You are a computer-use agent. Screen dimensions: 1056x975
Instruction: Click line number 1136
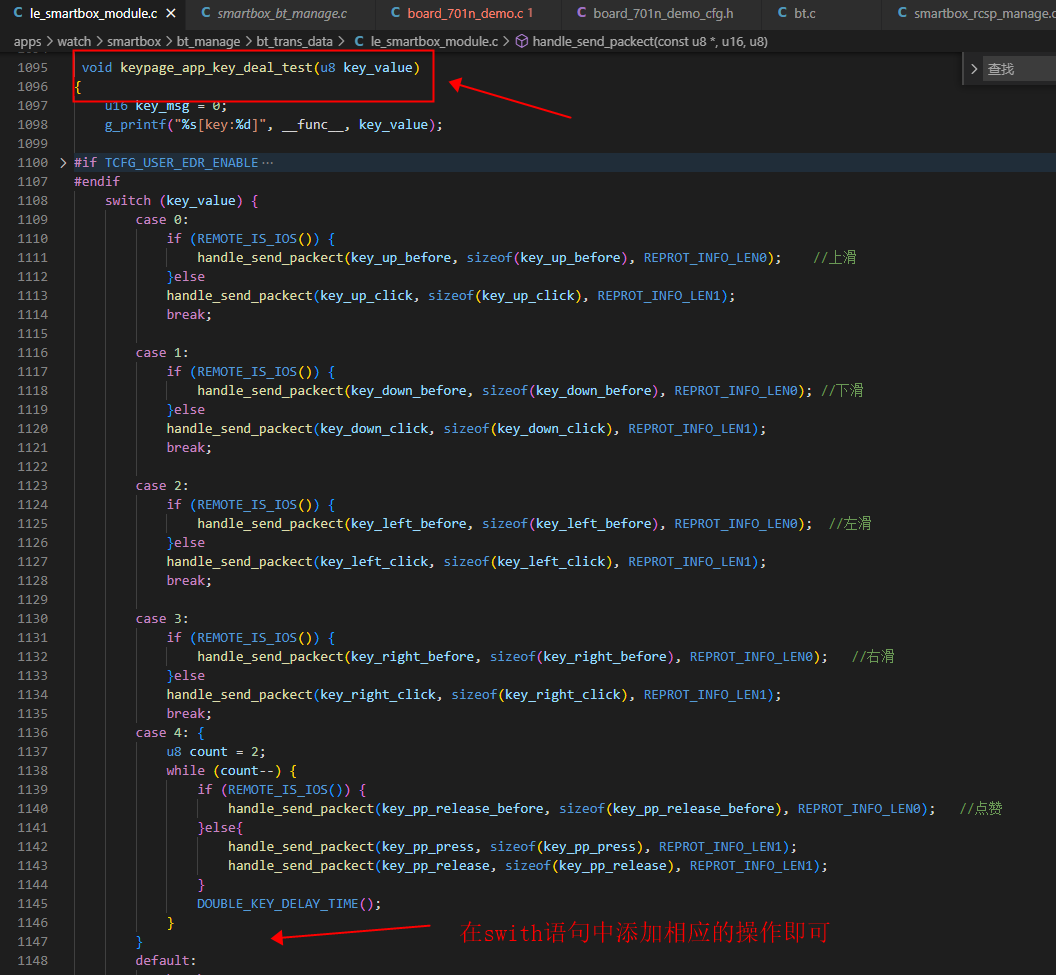coord(32,733)
